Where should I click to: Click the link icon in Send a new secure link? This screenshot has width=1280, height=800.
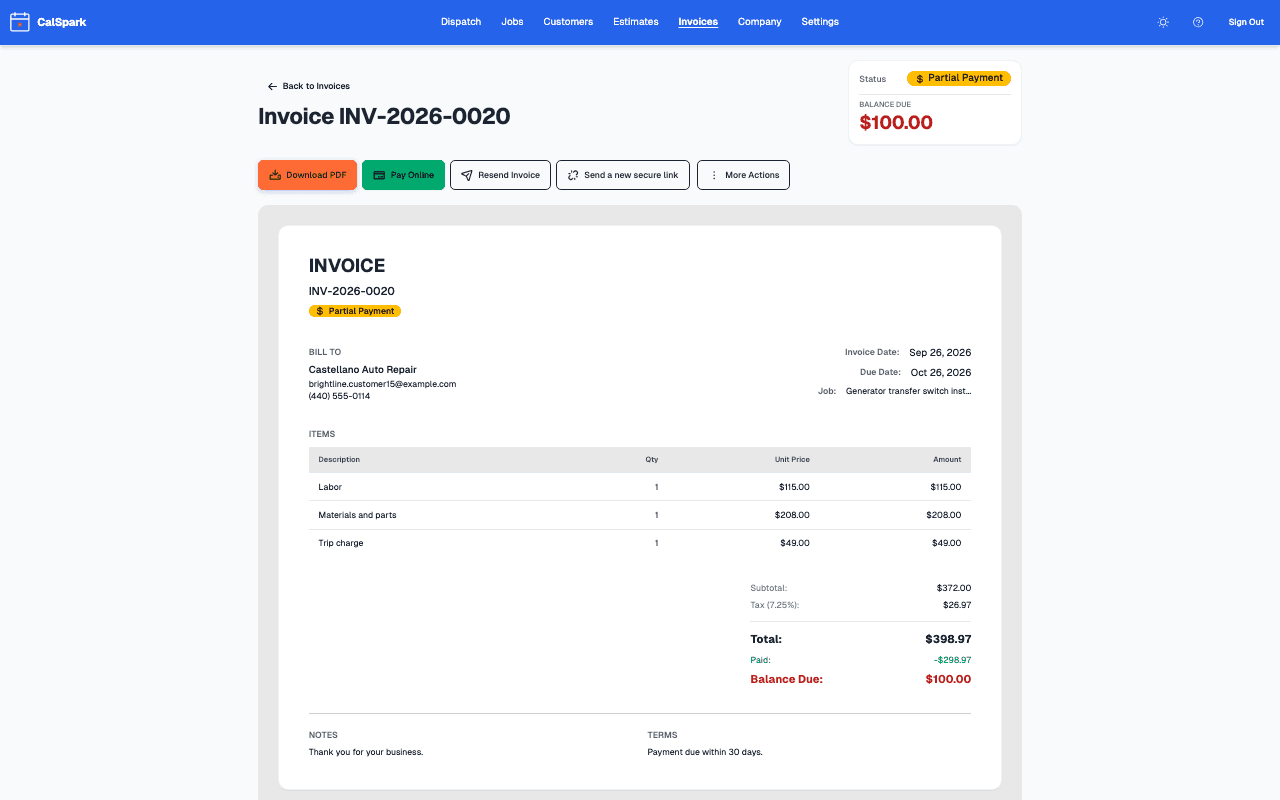[x=573, y=175]
